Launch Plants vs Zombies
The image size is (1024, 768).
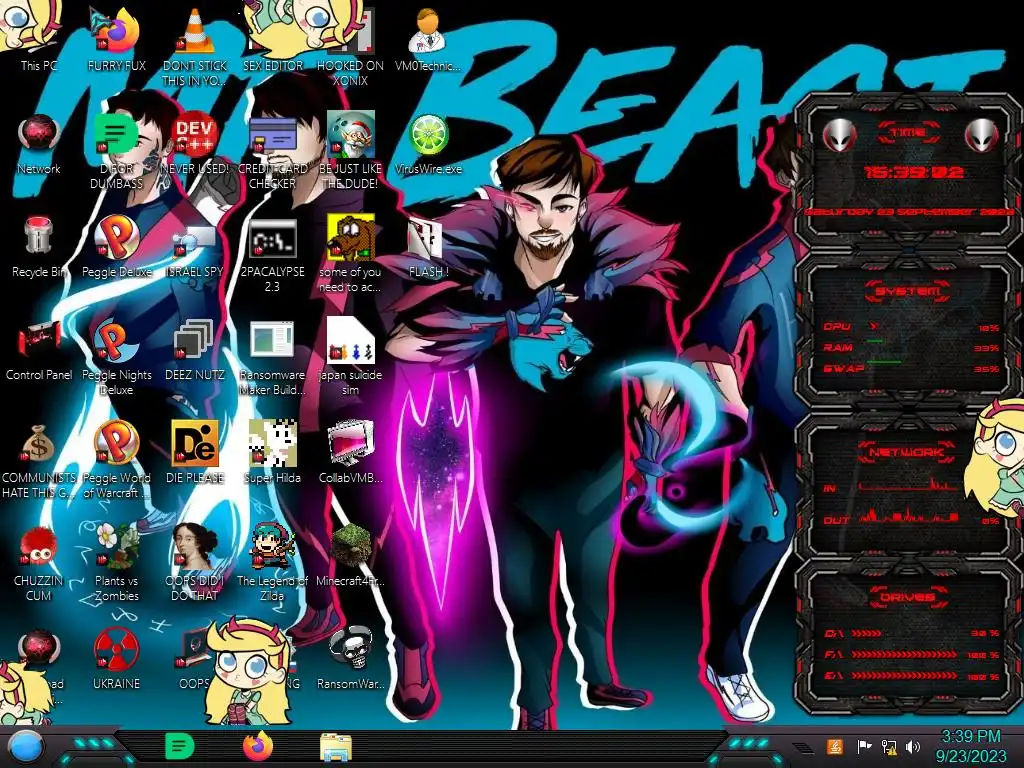[x=116, y=547]
